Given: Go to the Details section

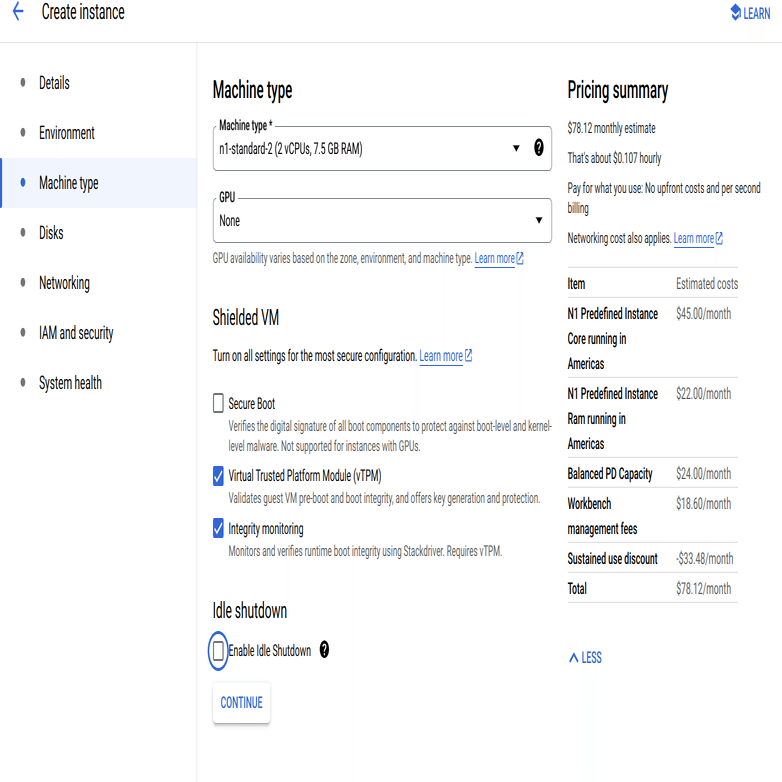Looking at the screenshot, I should 54,83.
